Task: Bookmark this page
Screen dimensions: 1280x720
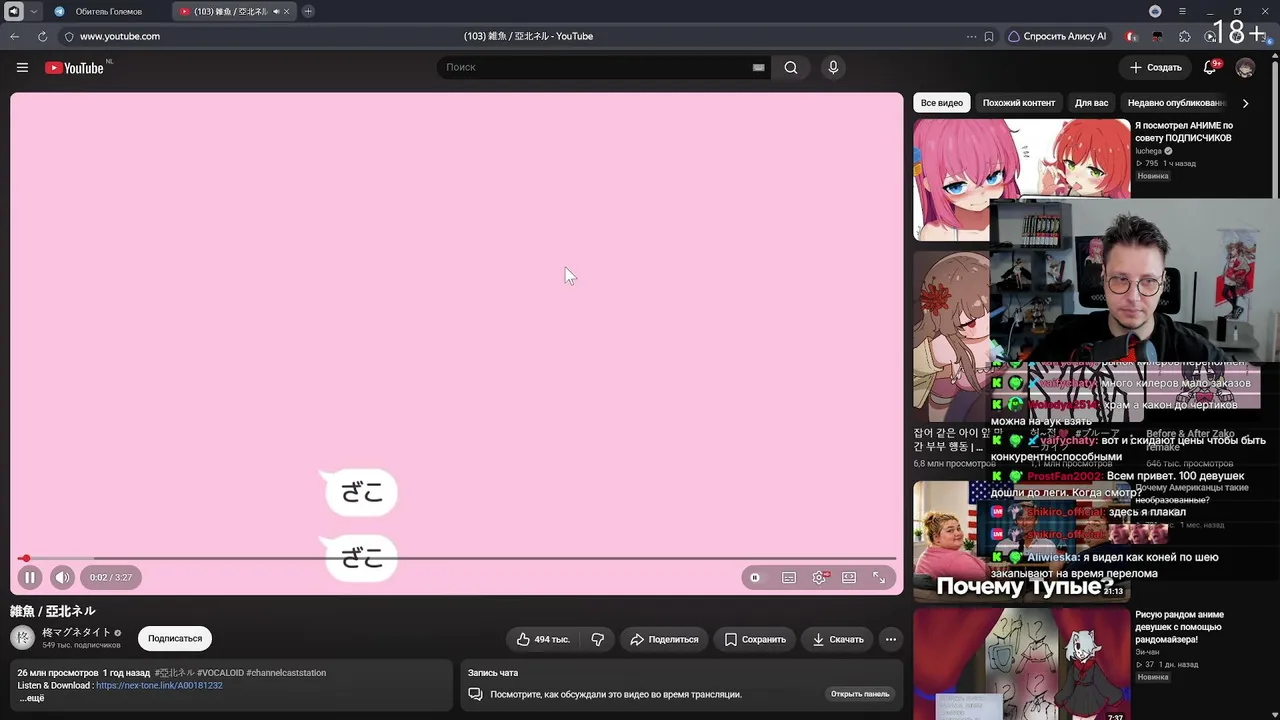Action: (989, 36)
